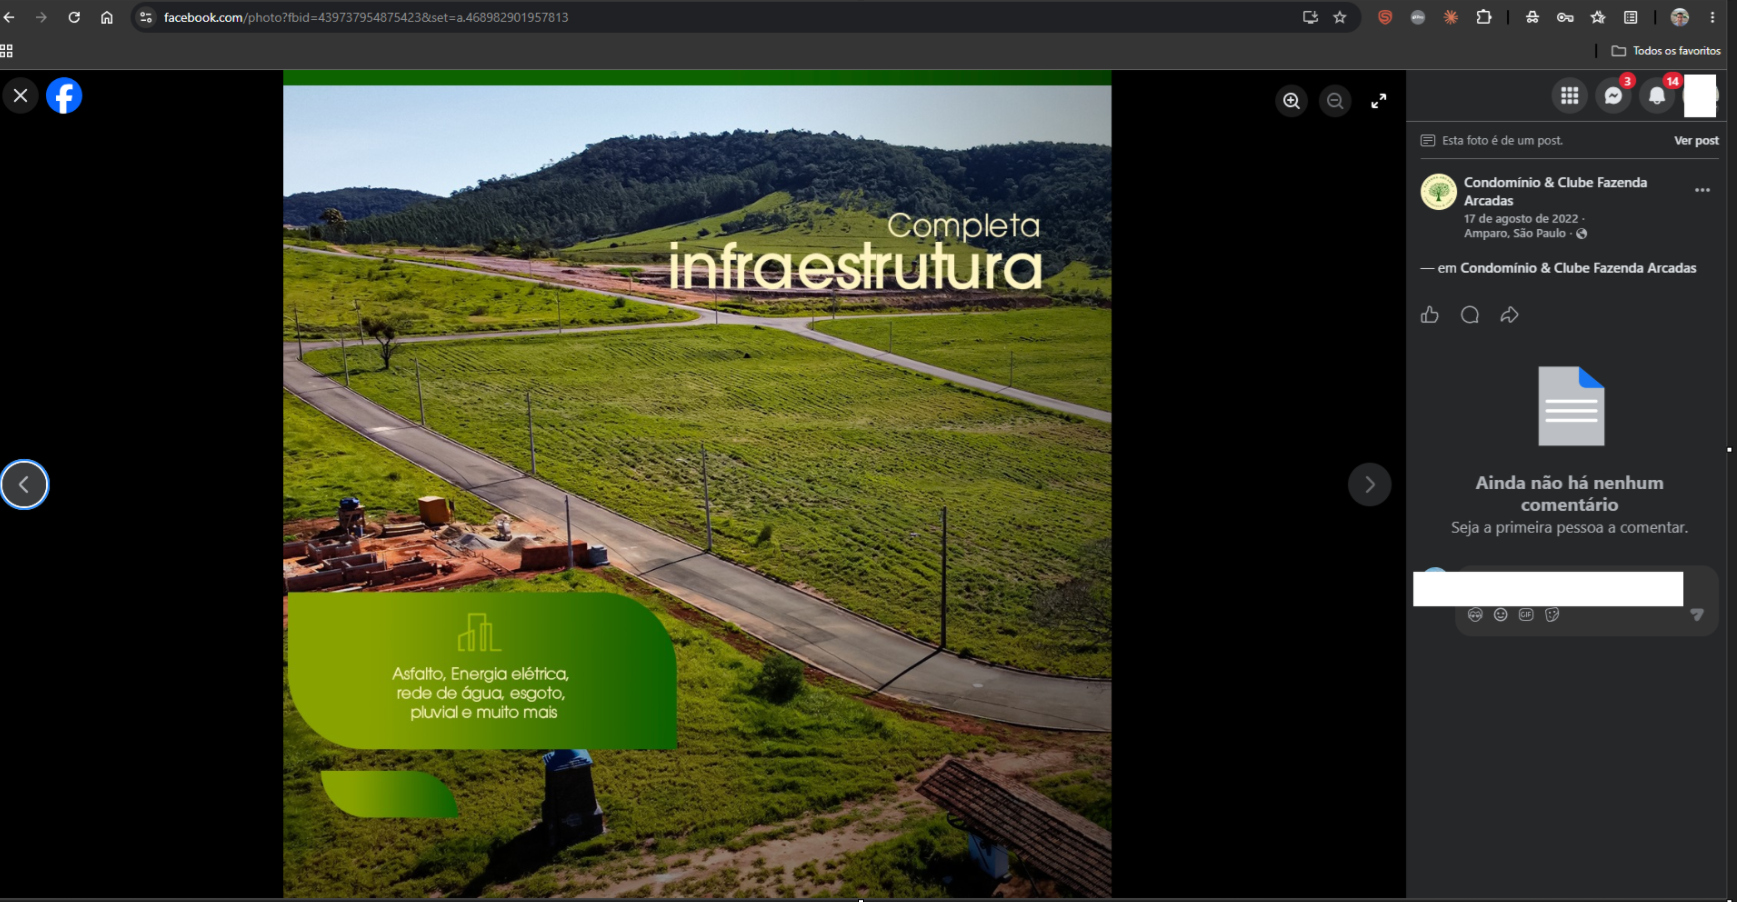Attach a GIF to the comment

point(1526,615)
